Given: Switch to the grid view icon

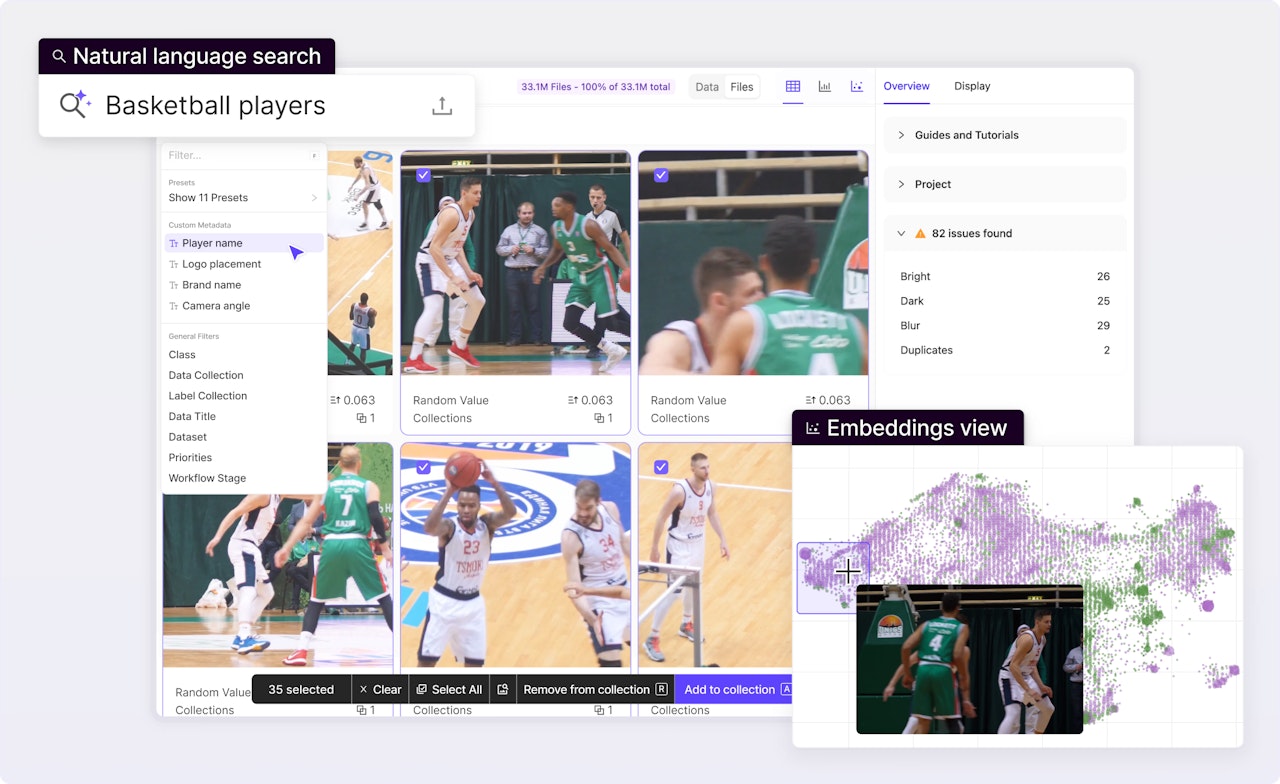Looking at the screenshot, I should 793,87.
